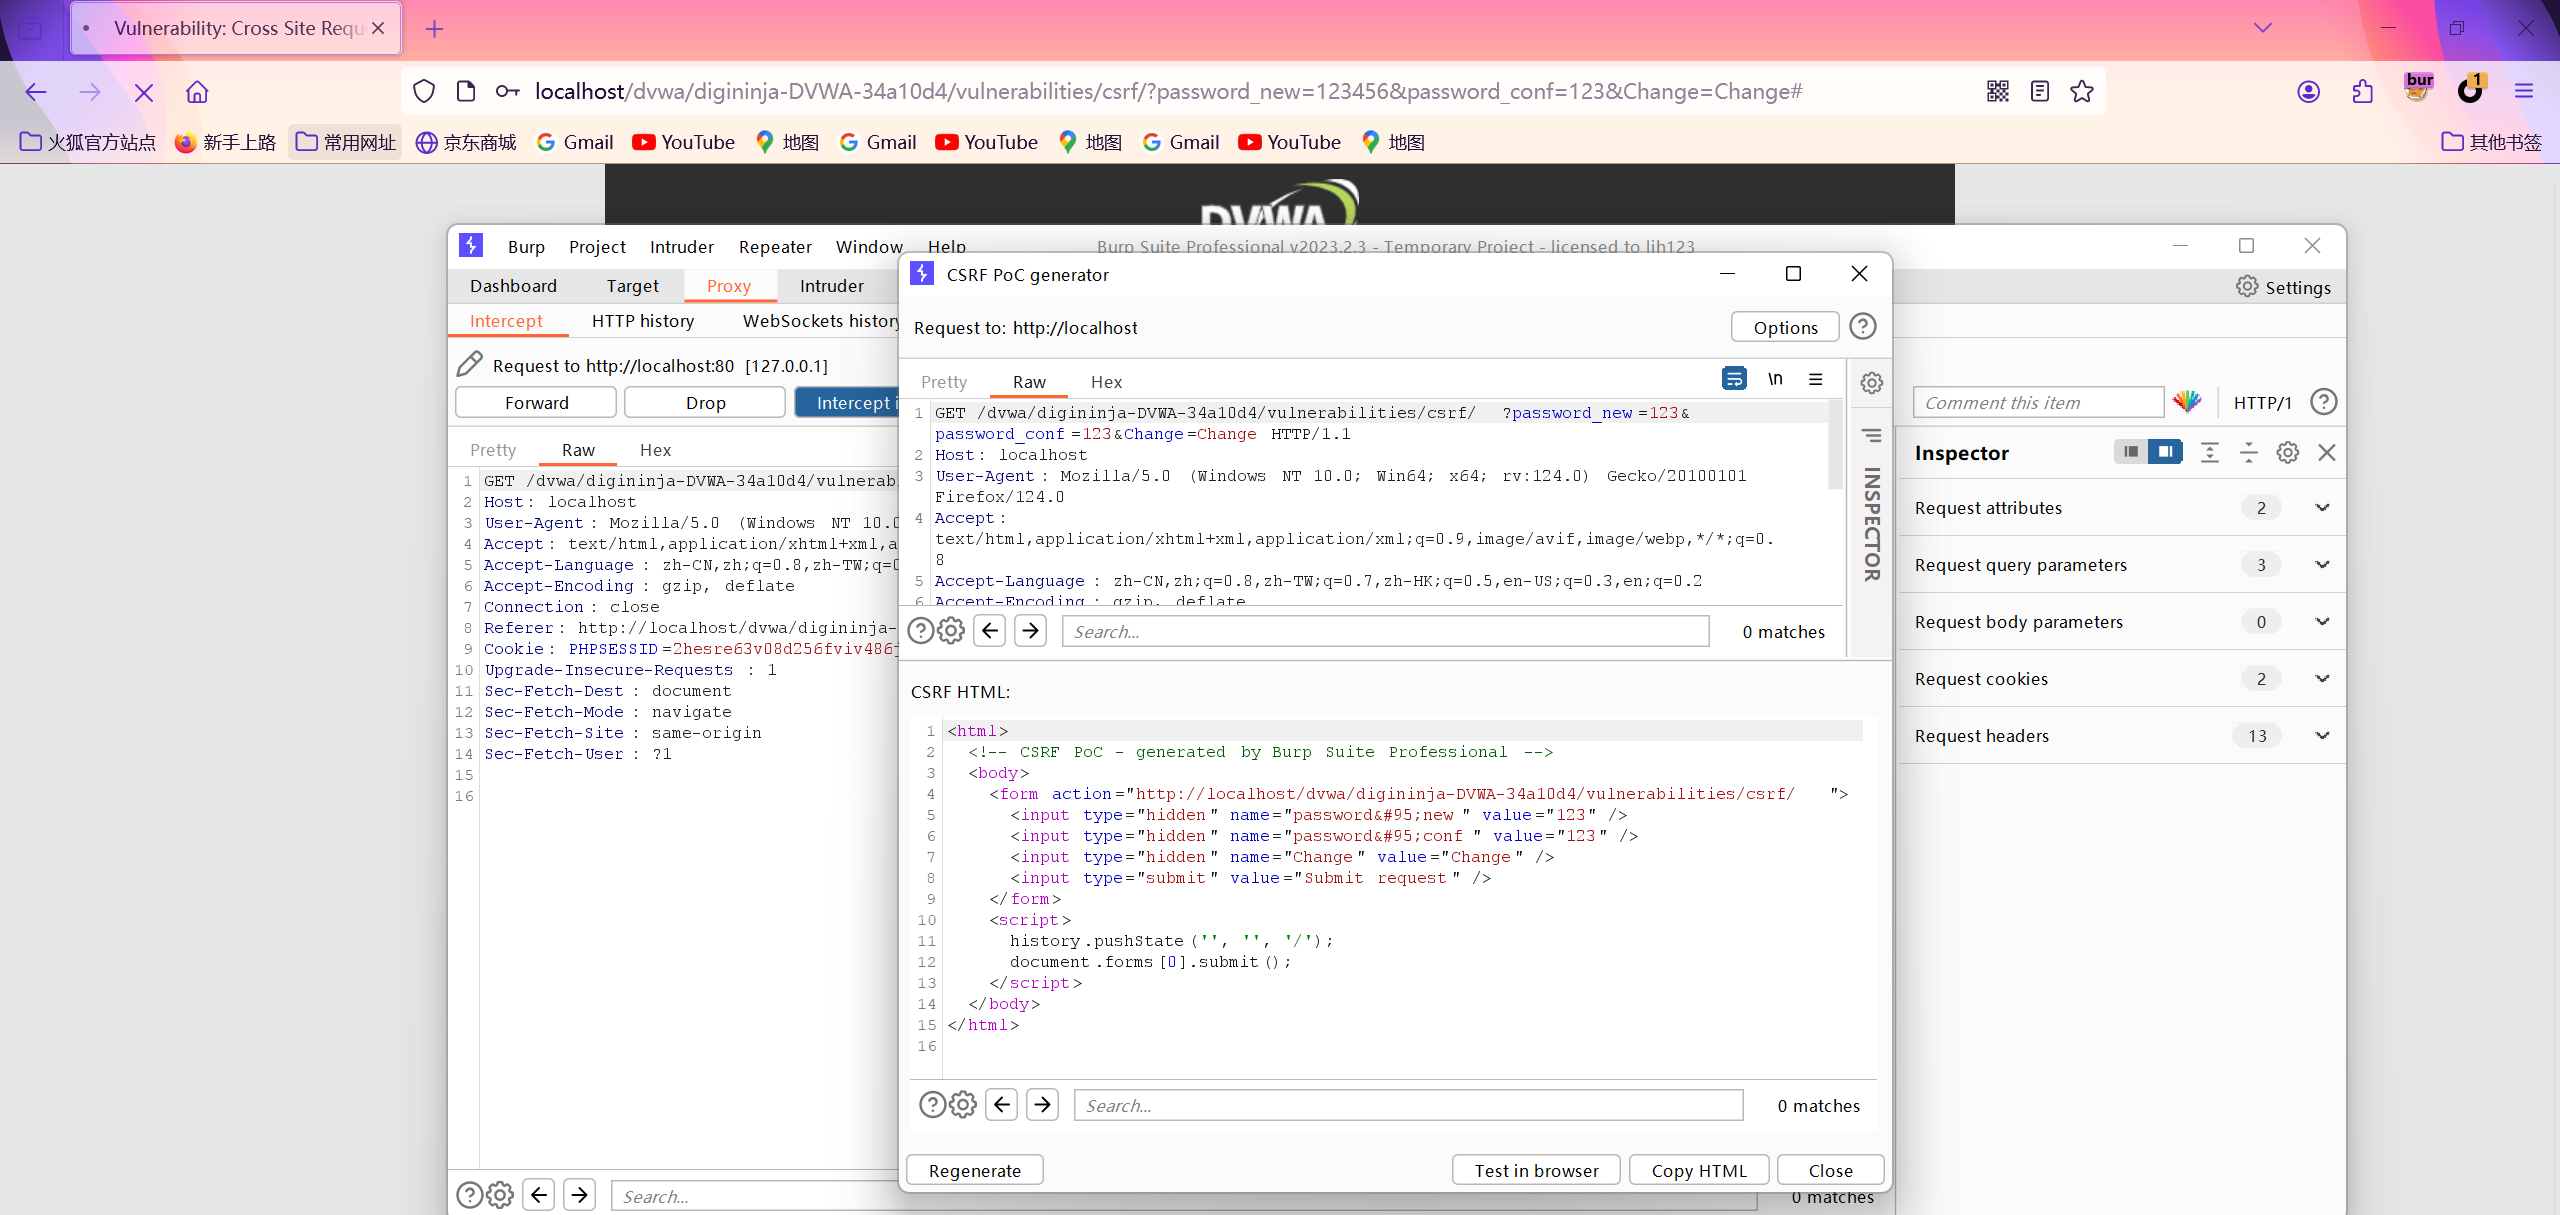Open the Burp menu
The height and width of the screenshot is (1215, 2560).
526,246
